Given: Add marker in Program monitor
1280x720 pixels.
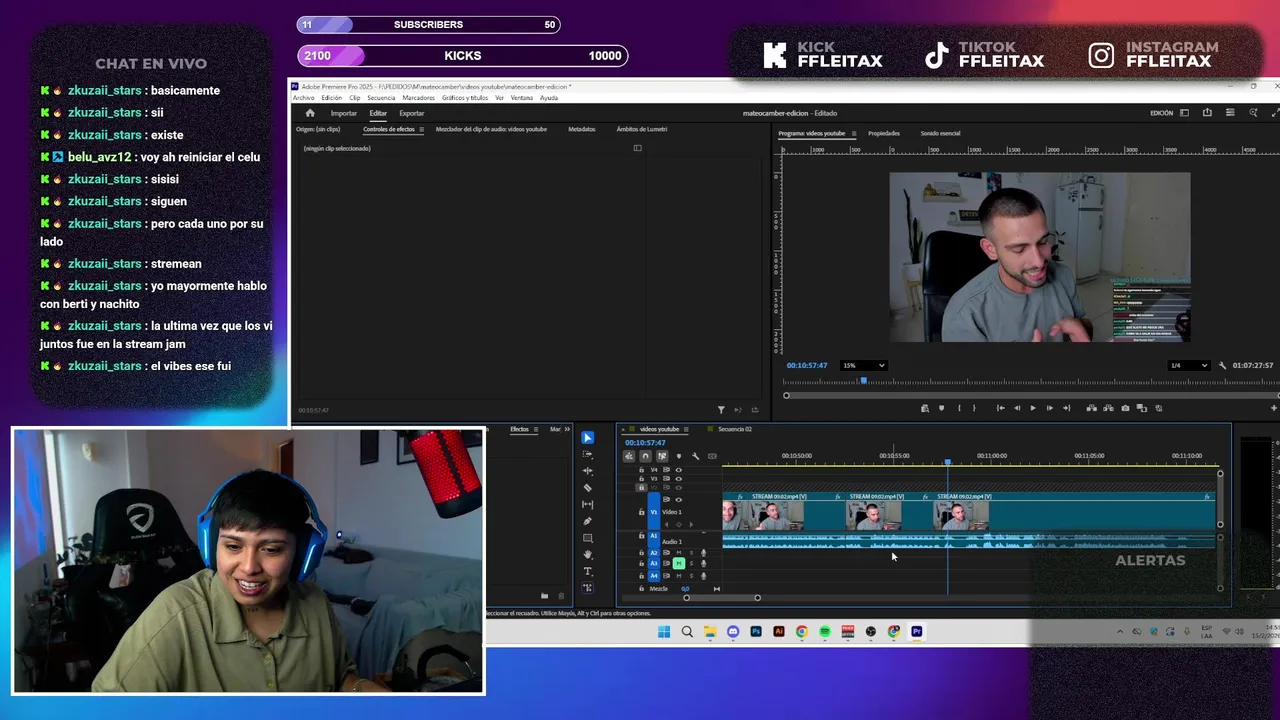Looking at the screenshot, I should [941, 408].
